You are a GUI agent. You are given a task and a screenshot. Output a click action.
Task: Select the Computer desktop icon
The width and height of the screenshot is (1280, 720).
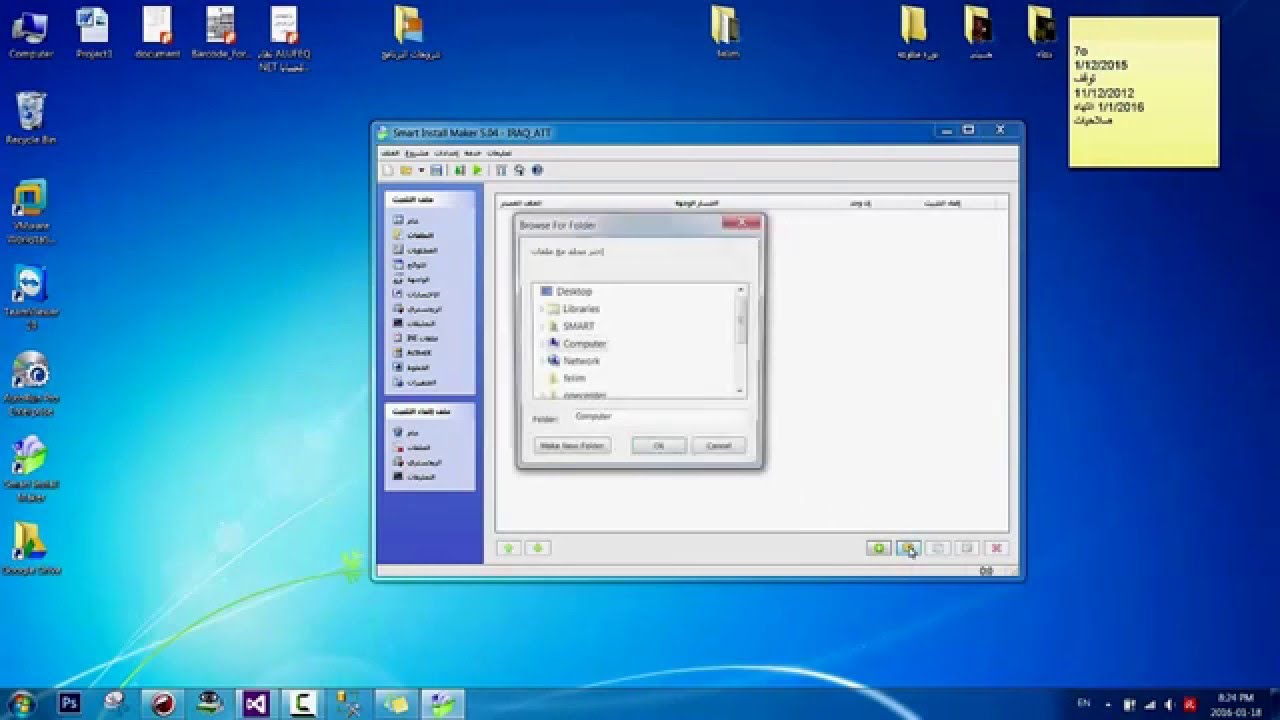click(31, 33)
